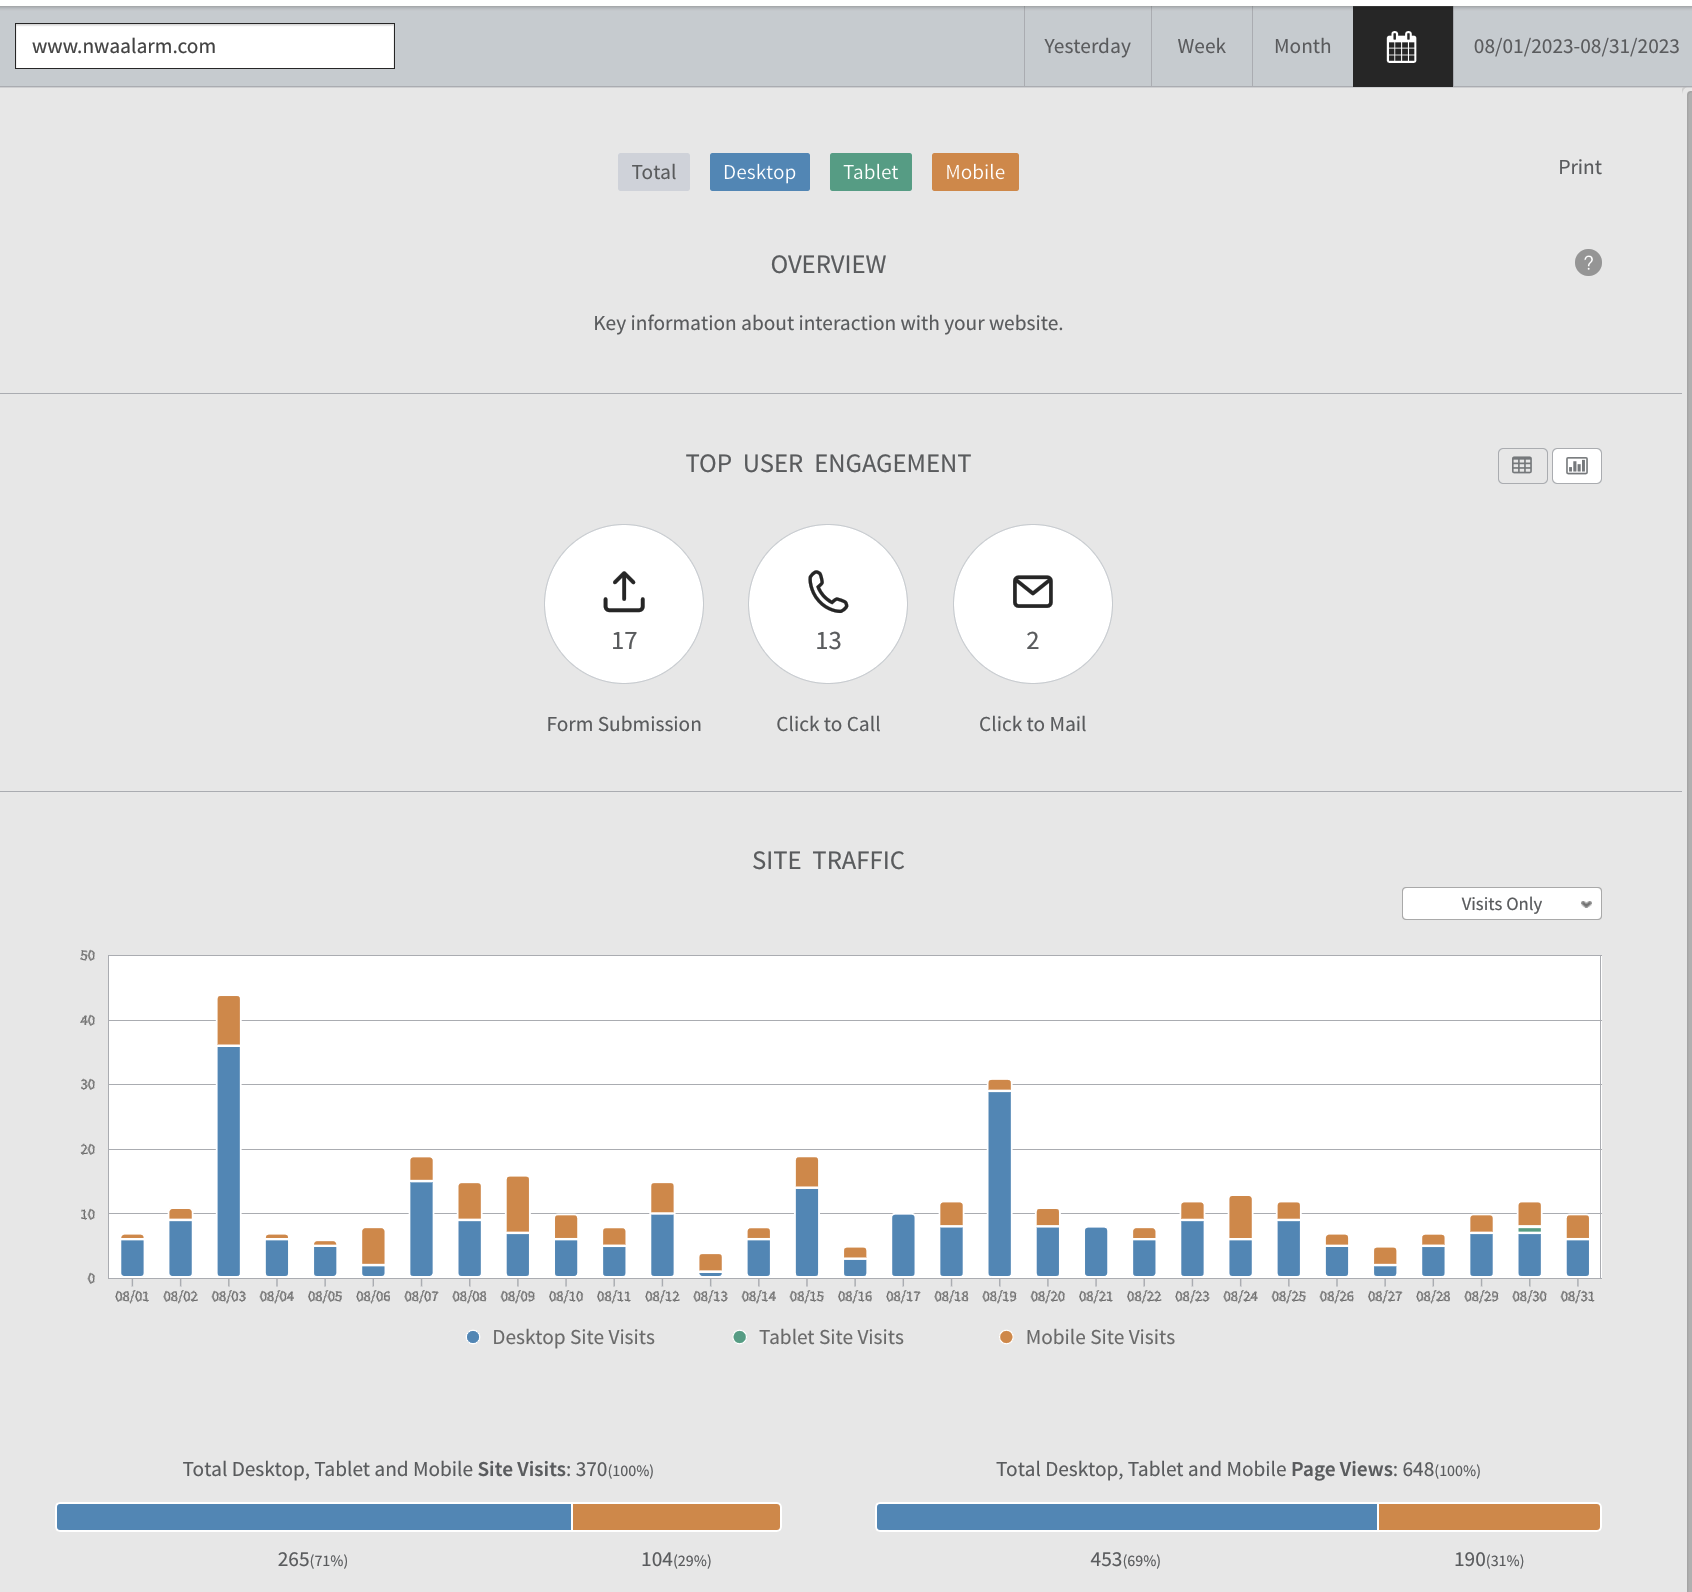Click the Click to Mail envelope icon

point(1032,592)
